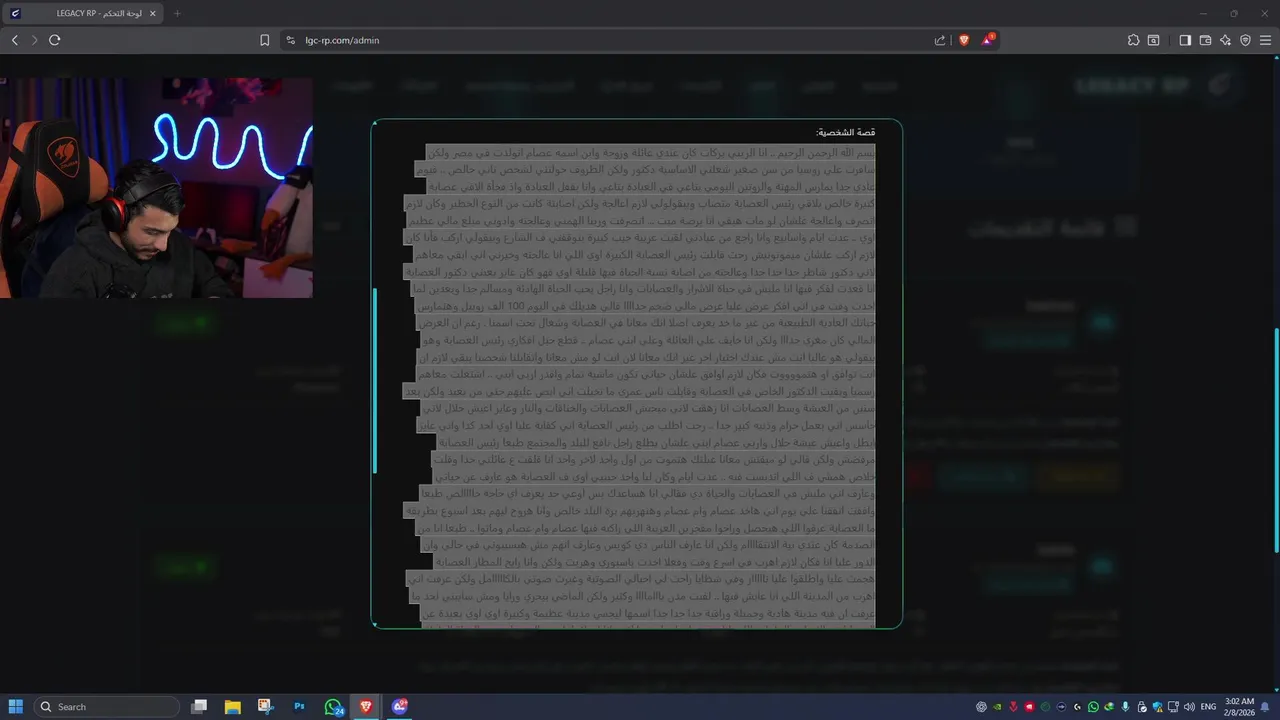
Task: Click the microphone tray icon
Action: (x=1125, y=707)
